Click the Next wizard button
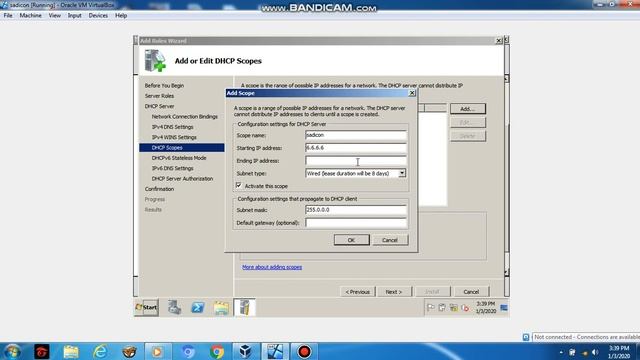The height and width of the screenshot is (360, 640). pyautogui.click(x=394, y=292)
